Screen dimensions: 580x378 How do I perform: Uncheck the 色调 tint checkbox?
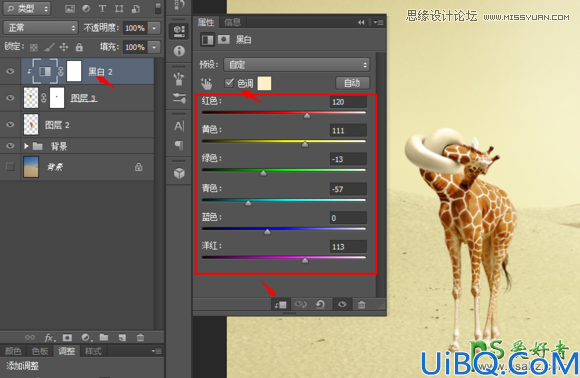click(229, 82)
